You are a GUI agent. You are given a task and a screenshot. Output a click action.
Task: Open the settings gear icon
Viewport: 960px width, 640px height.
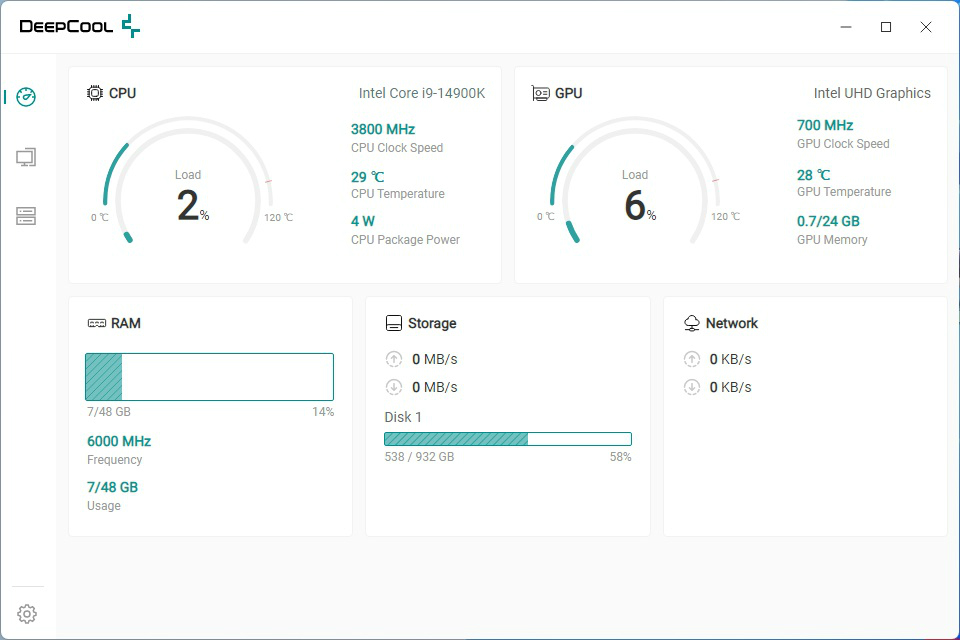point(27,614)
